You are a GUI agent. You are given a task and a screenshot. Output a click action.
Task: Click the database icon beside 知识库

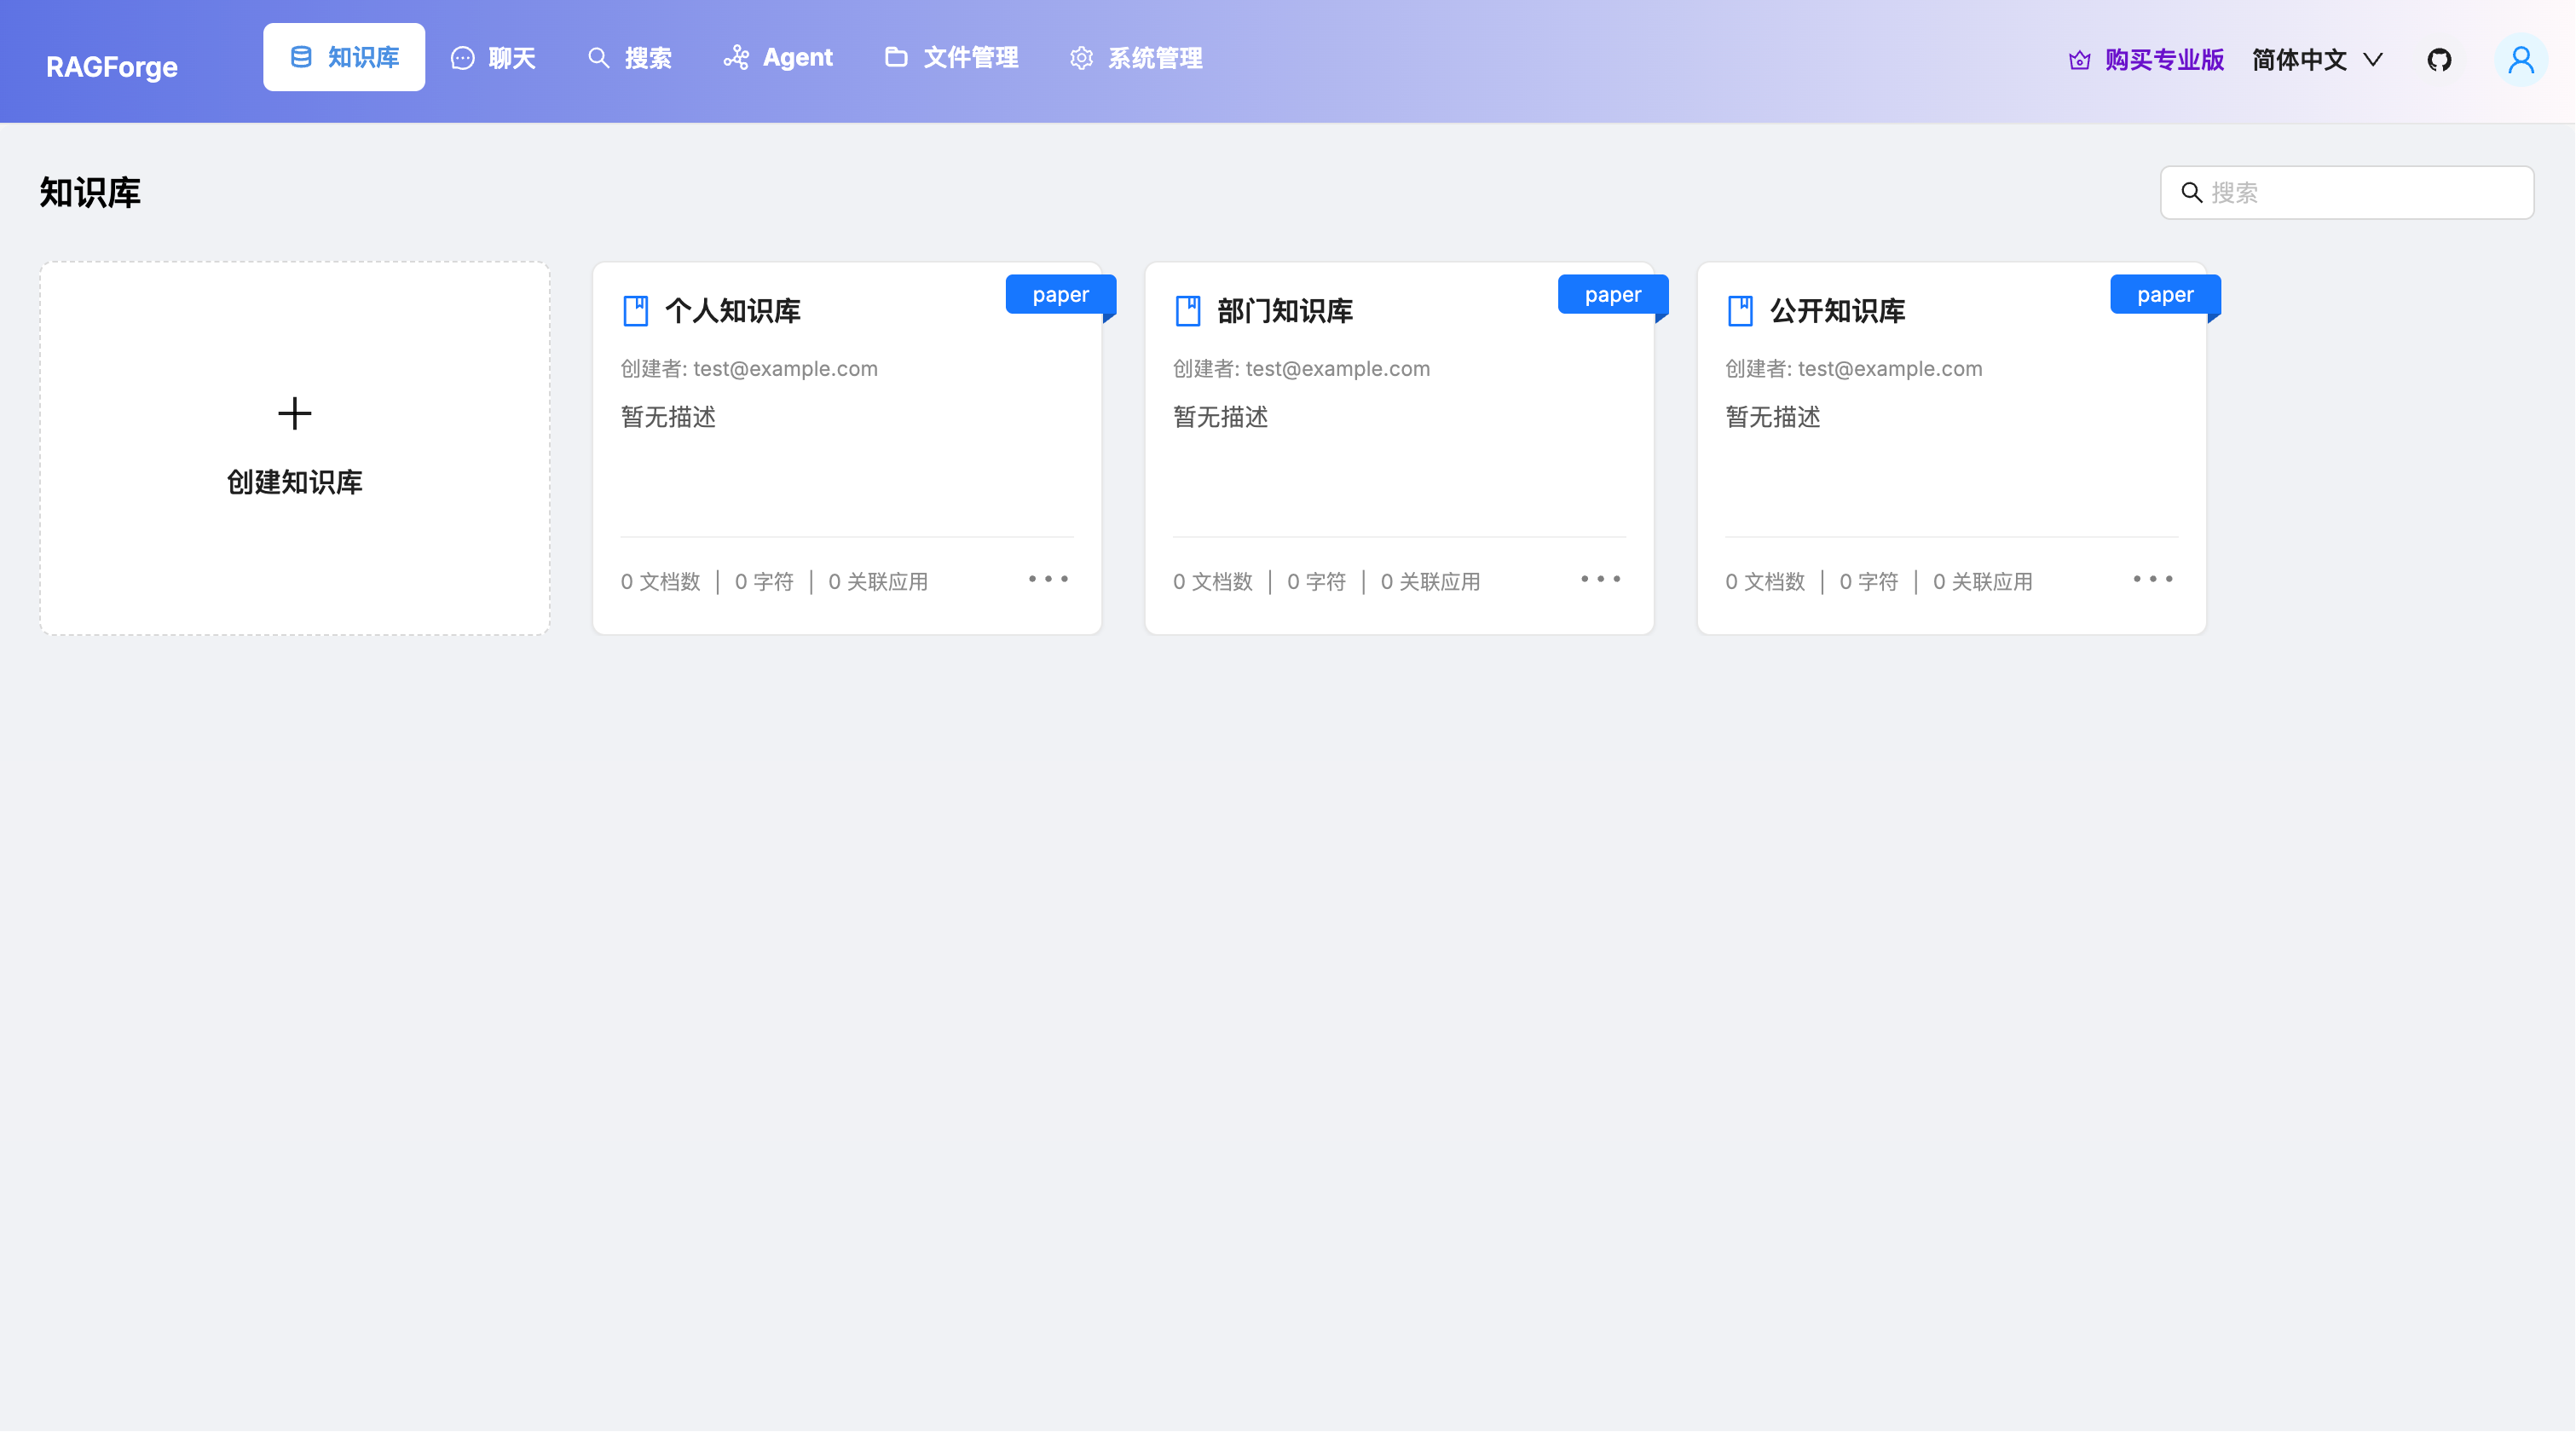click(x=301, y=57)
